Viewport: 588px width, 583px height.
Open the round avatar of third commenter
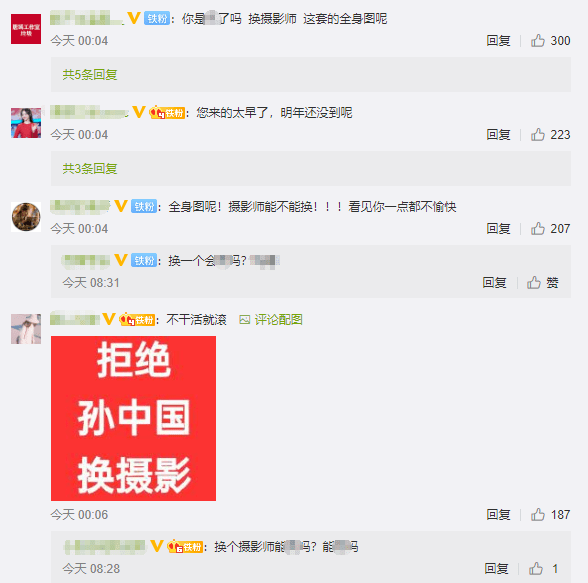[26, 217]
